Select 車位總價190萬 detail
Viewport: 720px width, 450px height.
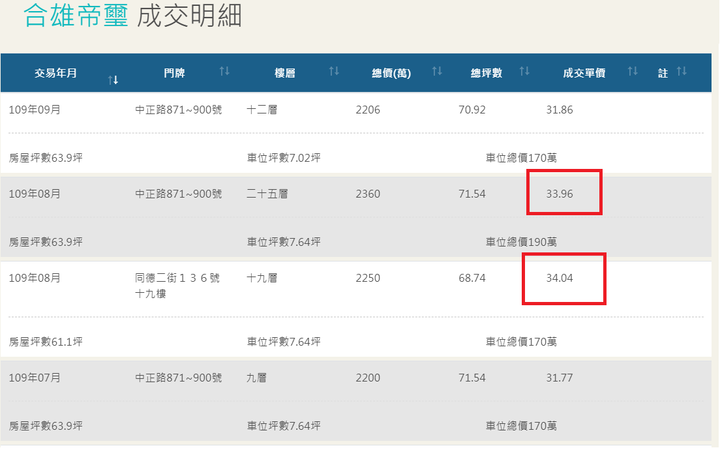coord(521,242)
